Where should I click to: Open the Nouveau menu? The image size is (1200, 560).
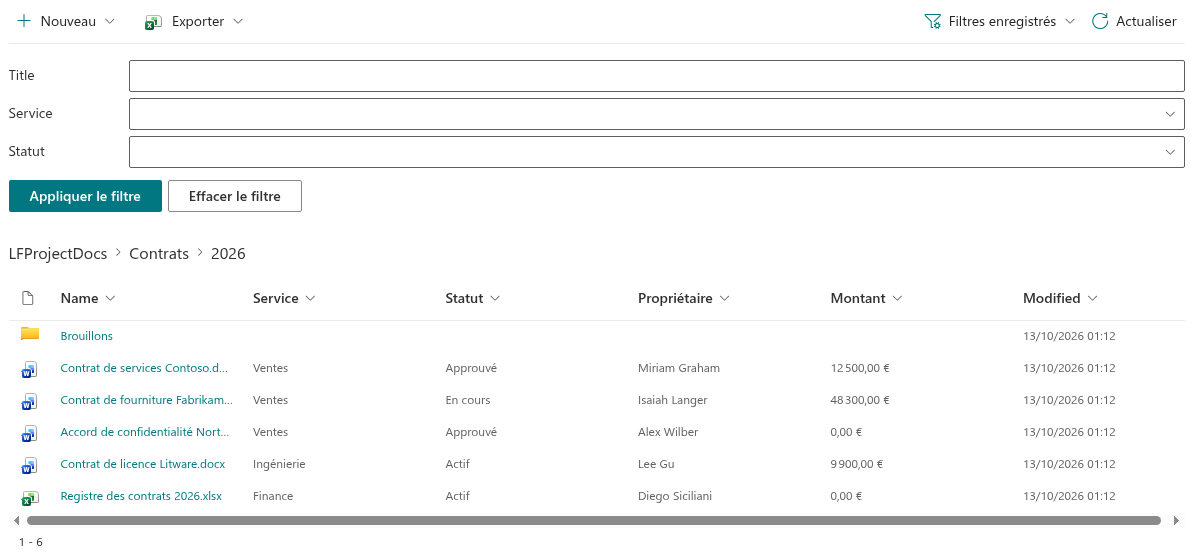(67, 21)
